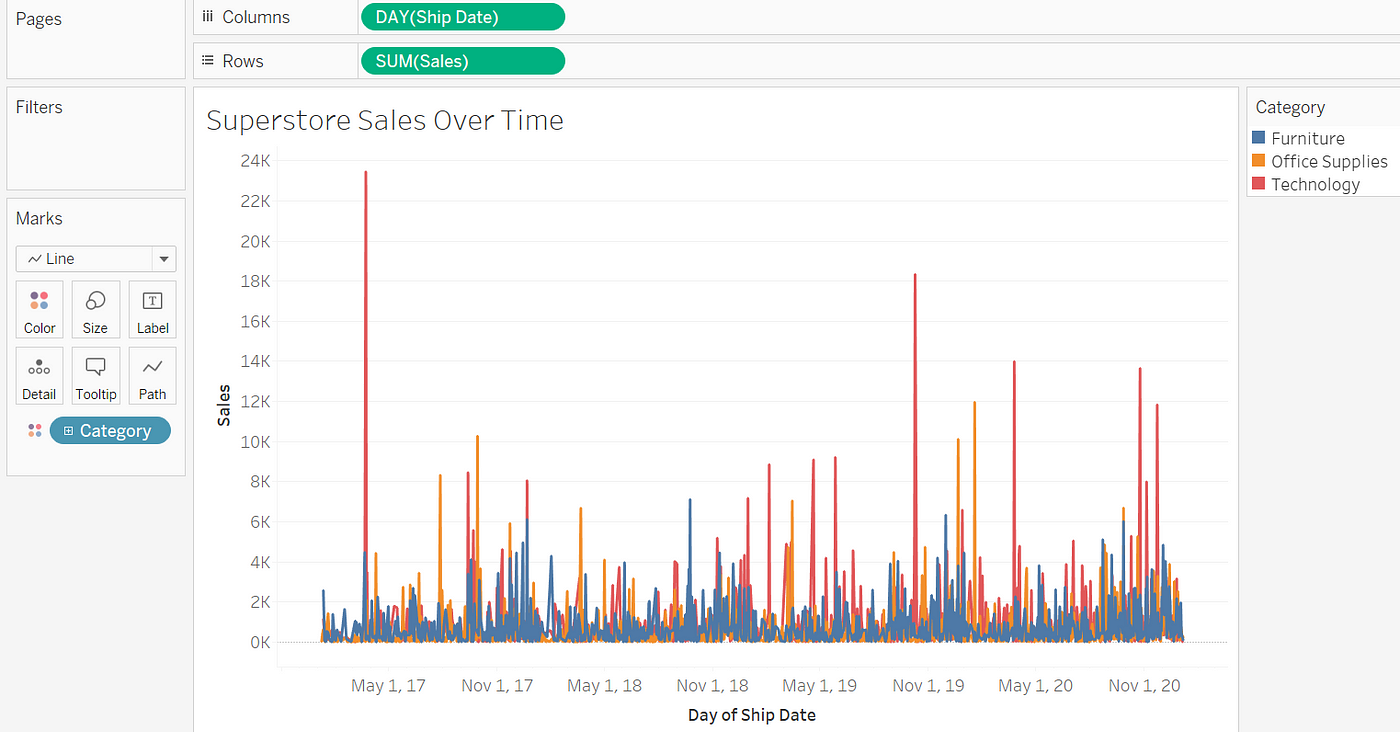This screenshot has height=732, width=1400.
Task: Select the Category pill on Marks
Action: pos(110,431)
